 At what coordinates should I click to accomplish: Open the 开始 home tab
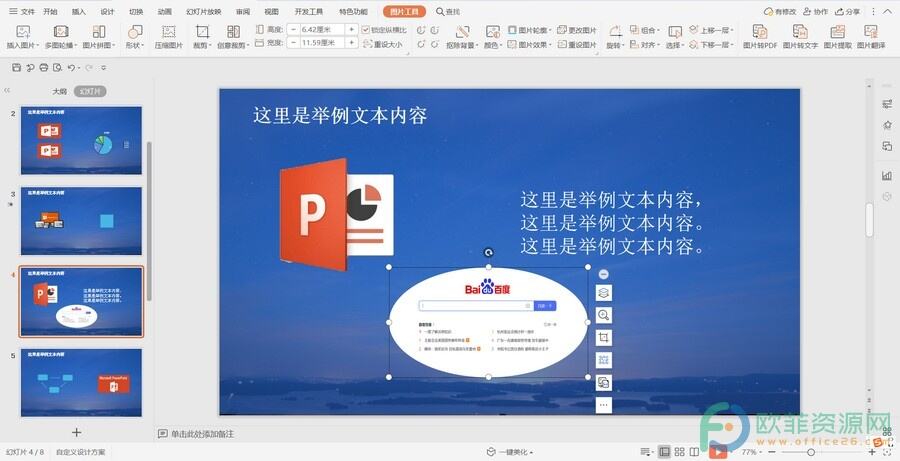click(50, 11)
